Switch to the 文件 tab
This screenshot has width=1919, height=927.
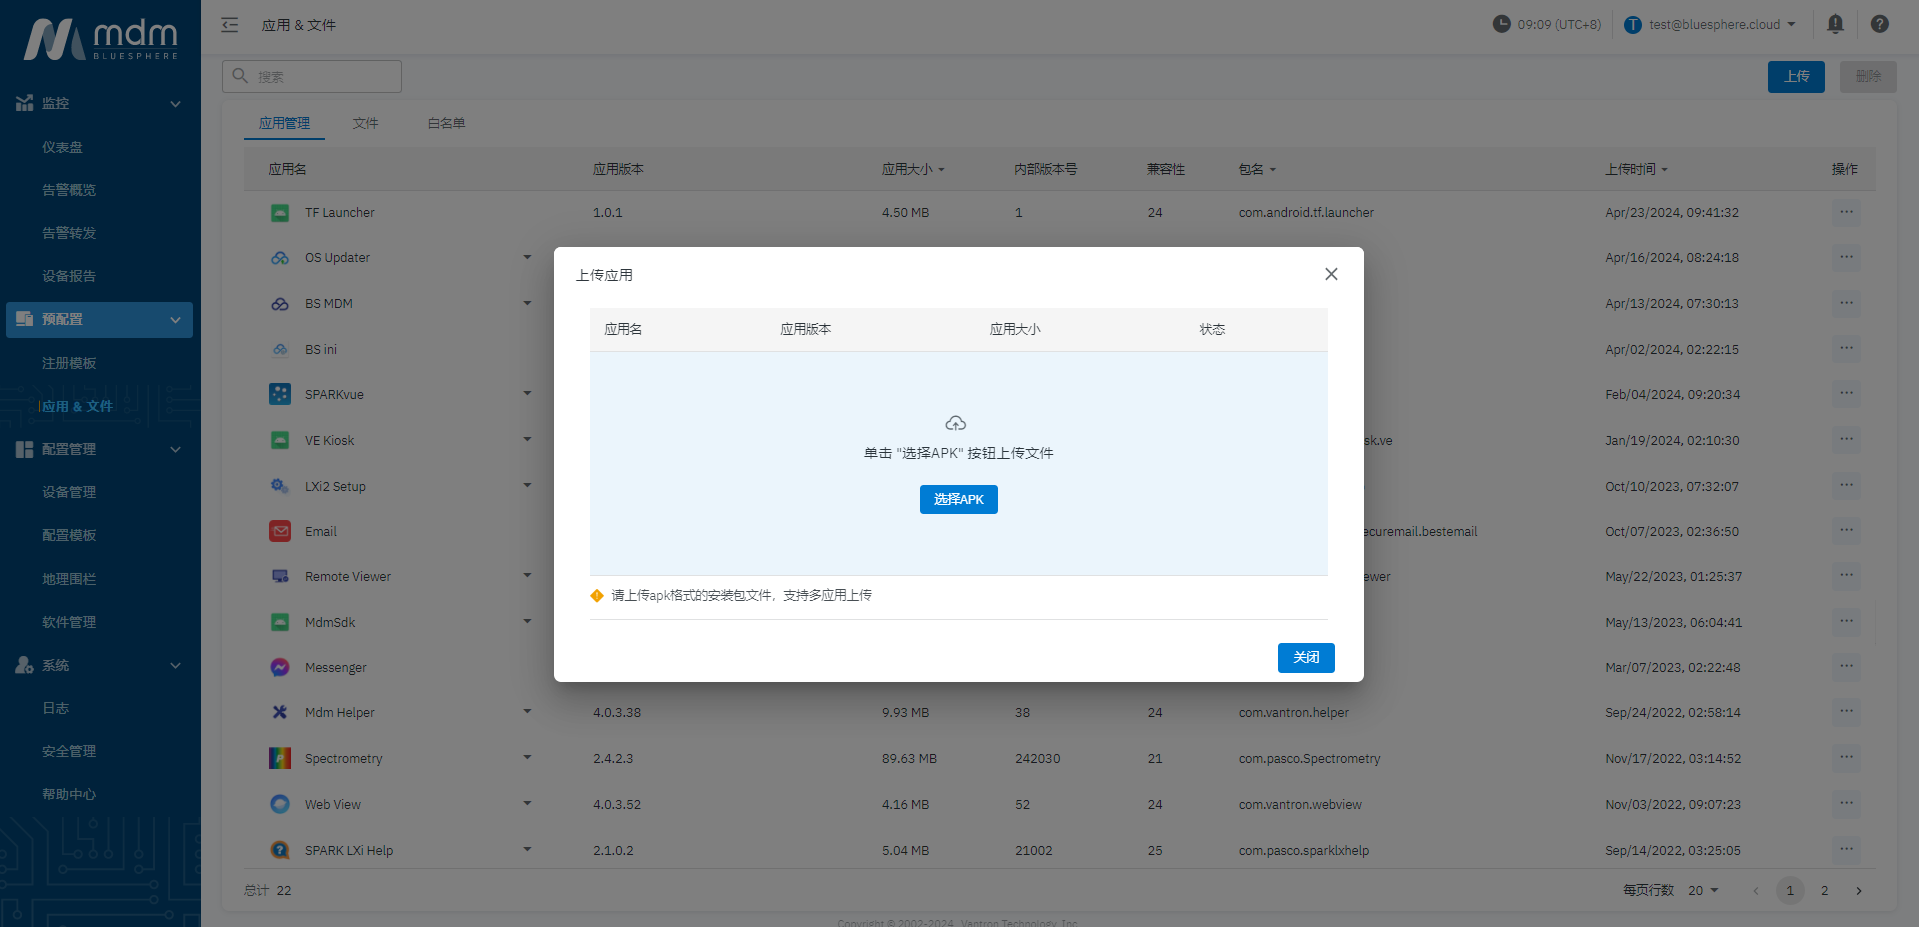[x=365, y=122]
